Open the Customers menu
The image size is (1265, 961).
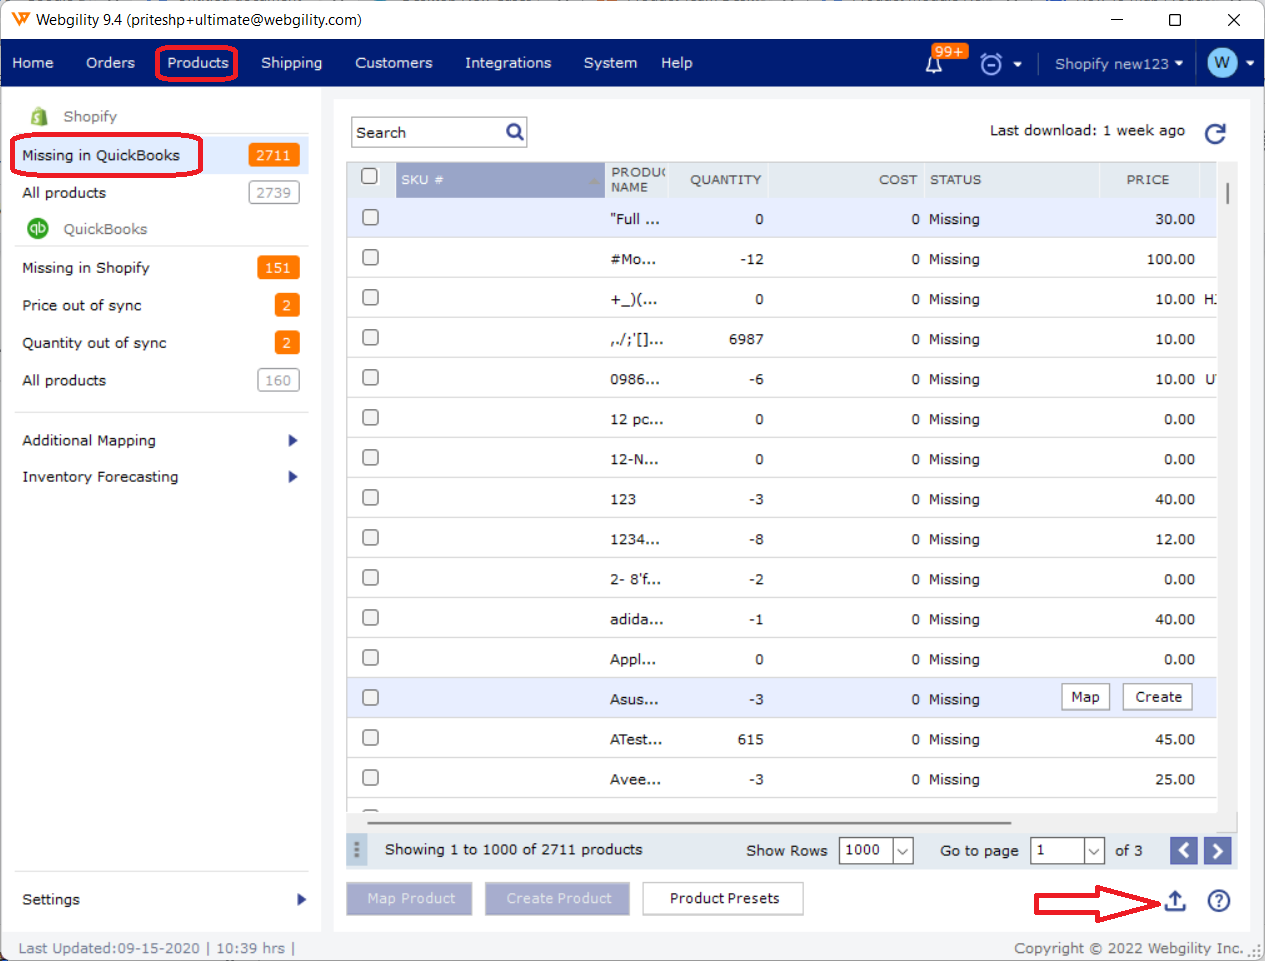[394, 63]
